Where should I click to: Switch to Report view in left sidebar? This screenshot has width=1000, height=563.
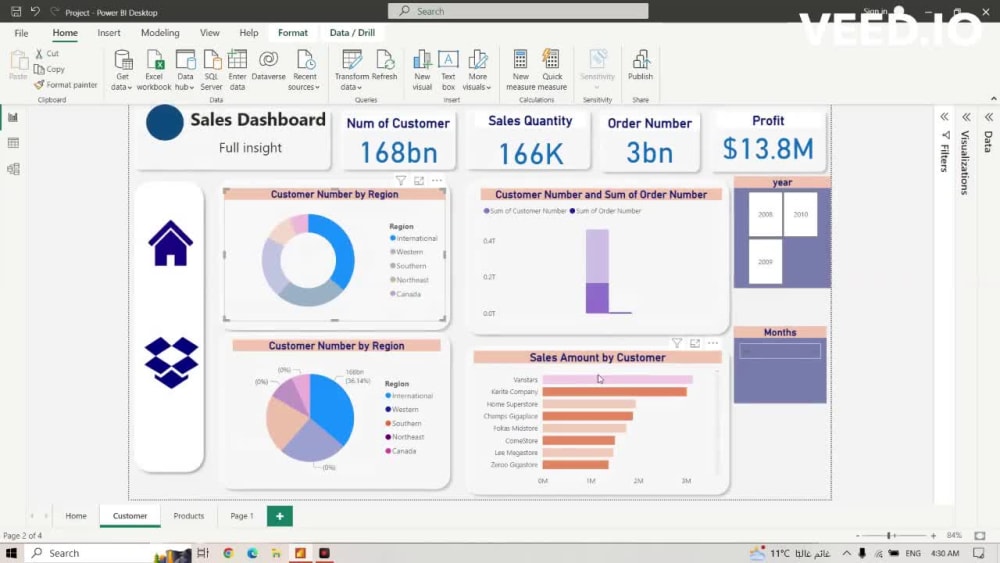click(13, 117)
